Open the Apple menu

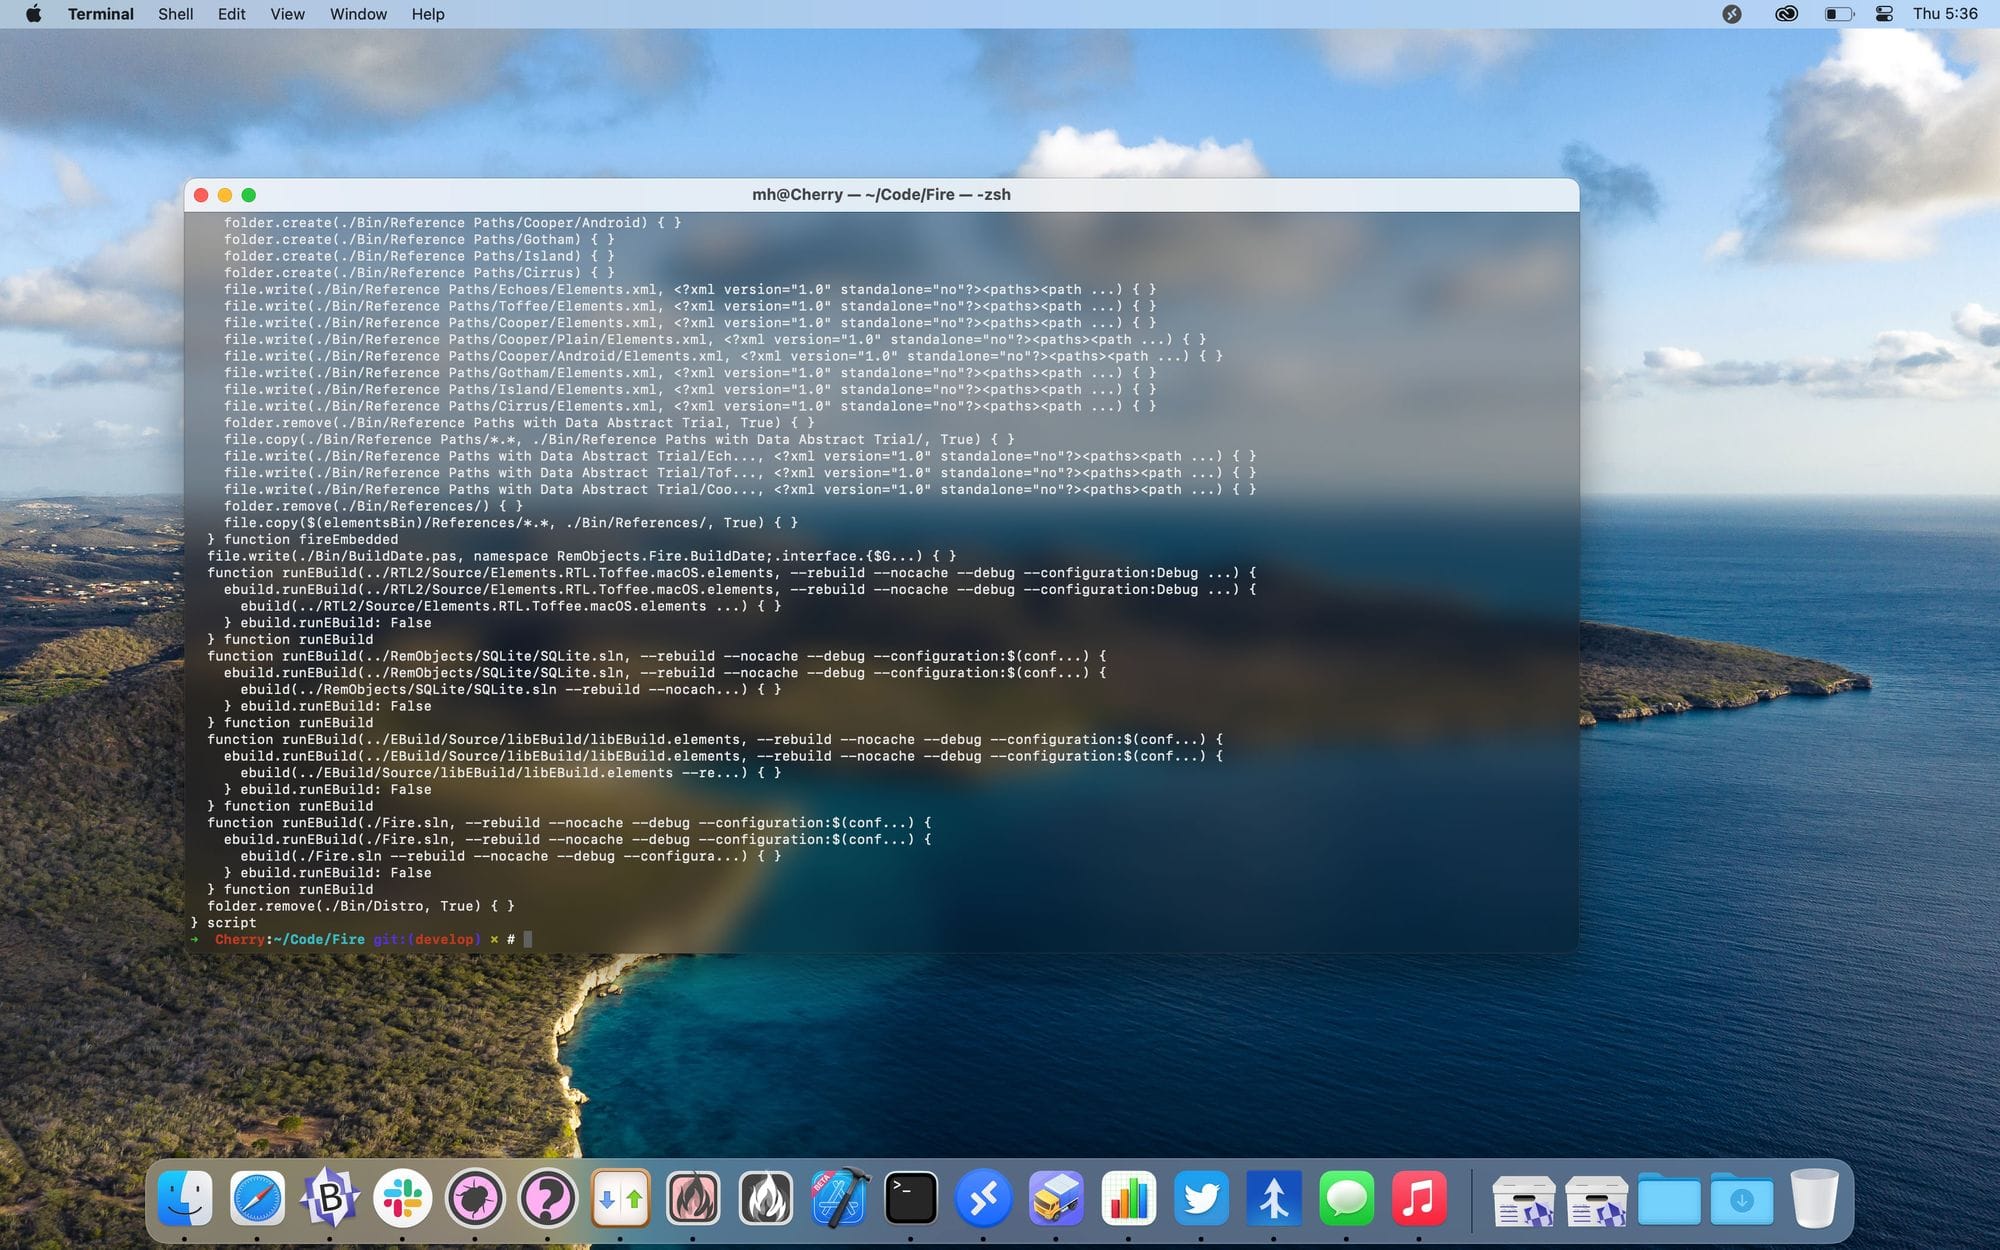(x=33, y=14)
